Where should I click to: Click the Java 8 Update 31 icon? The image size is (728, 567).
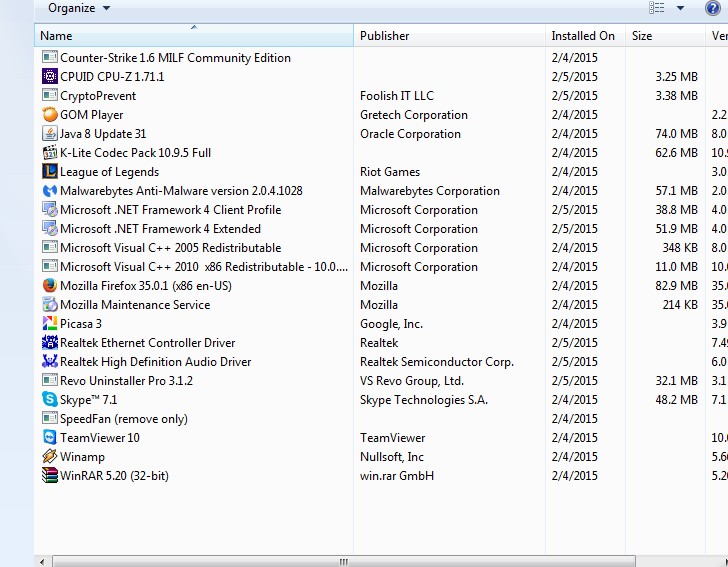coord(50,134)
